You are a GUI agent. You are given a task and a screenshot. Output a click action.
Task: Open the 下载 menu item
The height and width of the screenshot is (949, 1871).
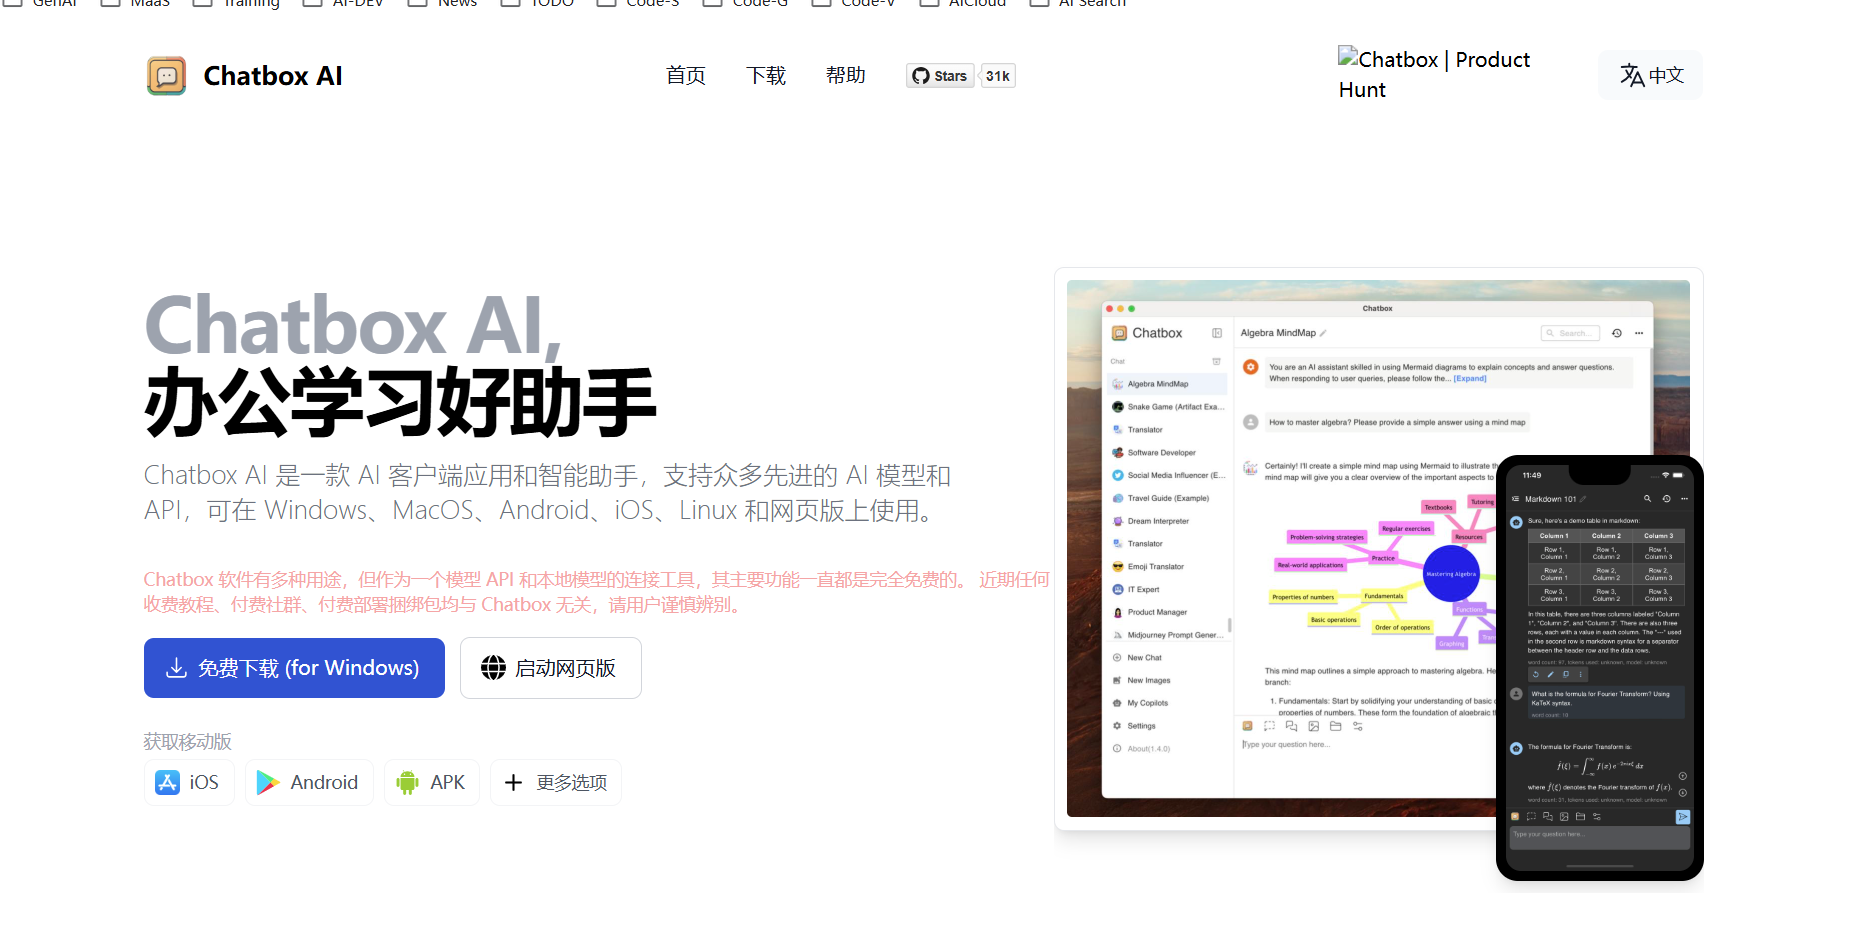click(x=766, y=76)
